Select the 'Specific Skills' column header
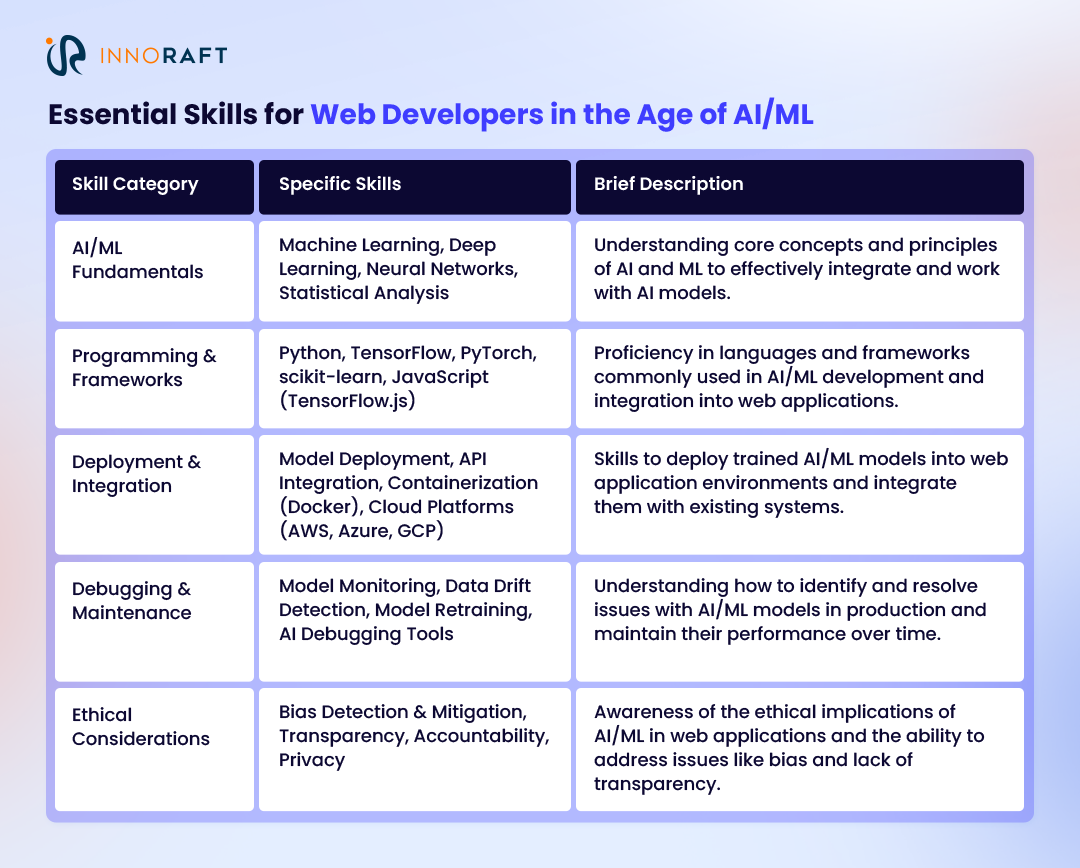1080x868 pixels. pyautogui.click(x=415, y=187)
